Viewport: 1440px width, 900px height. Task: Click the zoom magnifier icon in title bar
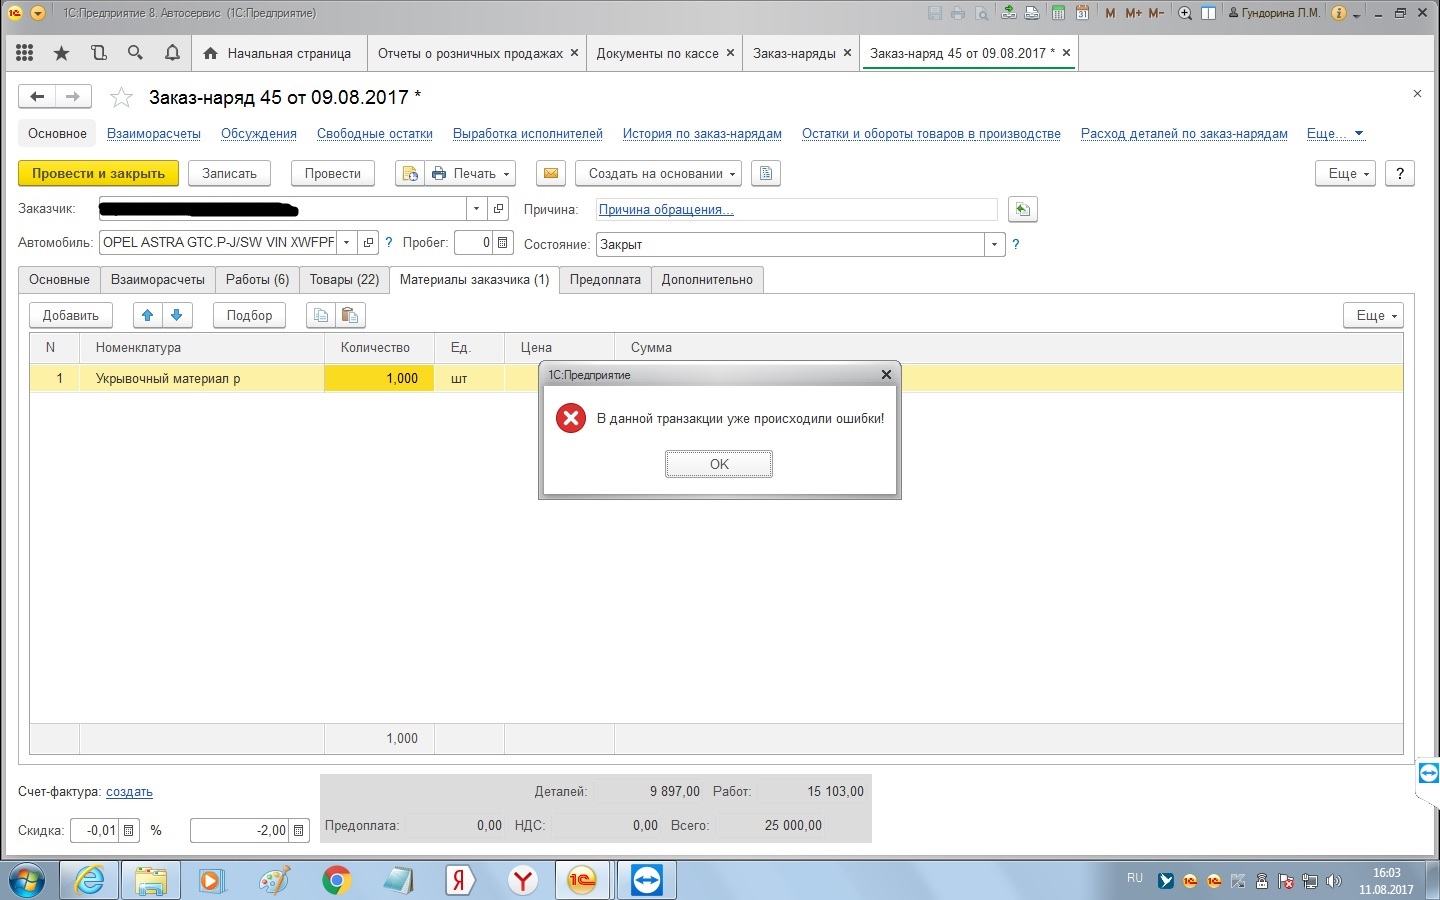click(x=1185, y=13)
